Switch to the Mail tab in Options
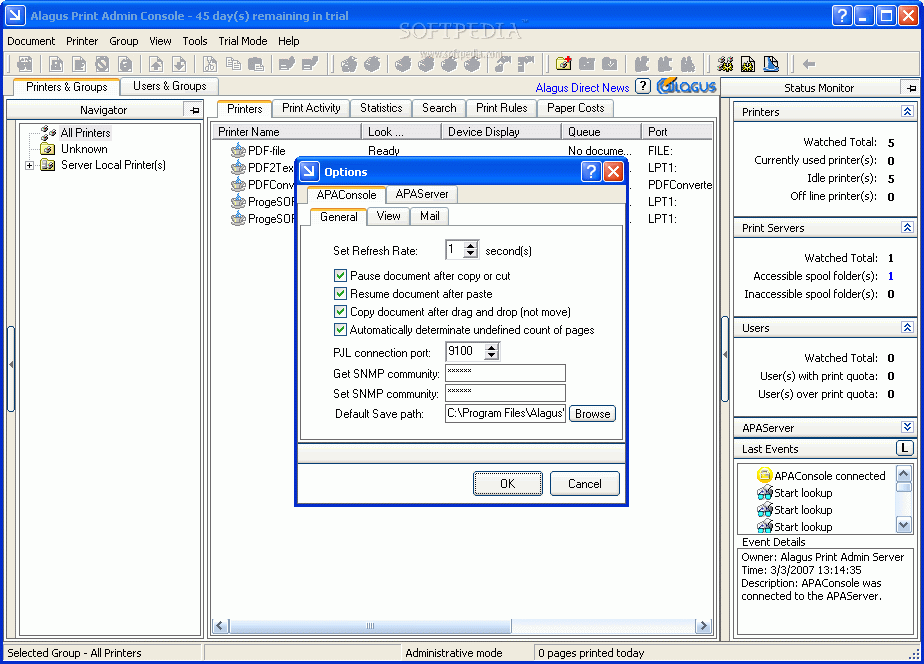The width and height of the screenshot is (924, 664). 430,216
